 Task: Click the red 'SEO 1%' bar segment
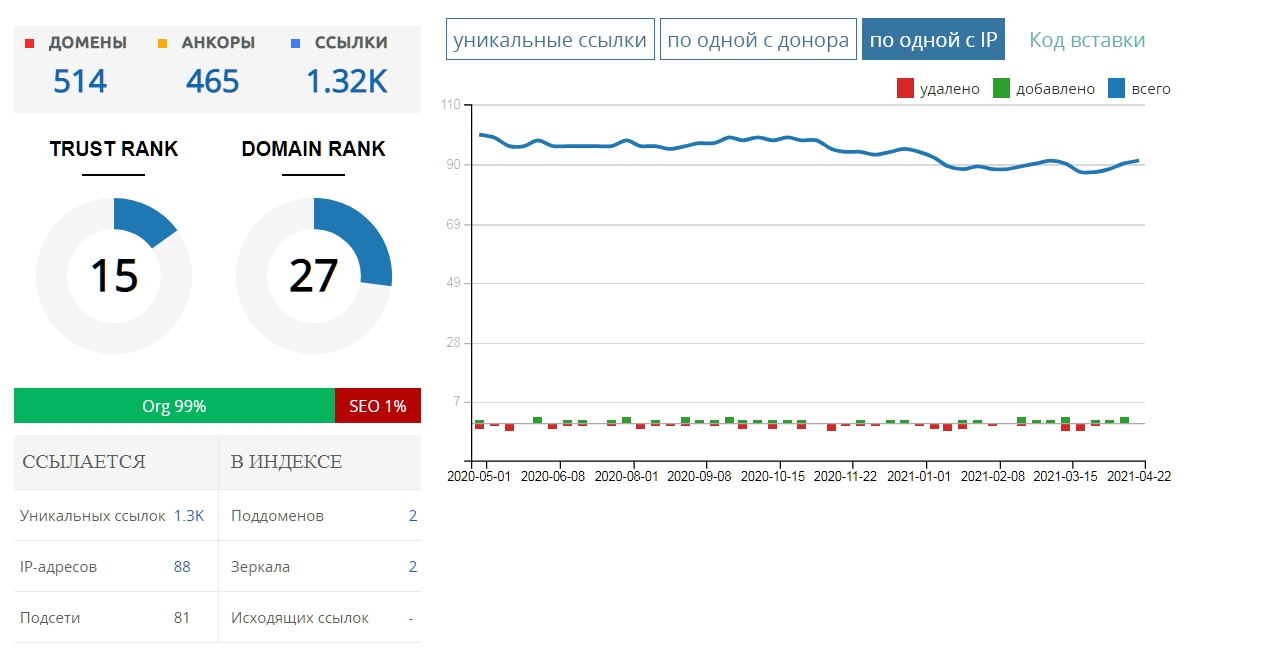(378, 406)
